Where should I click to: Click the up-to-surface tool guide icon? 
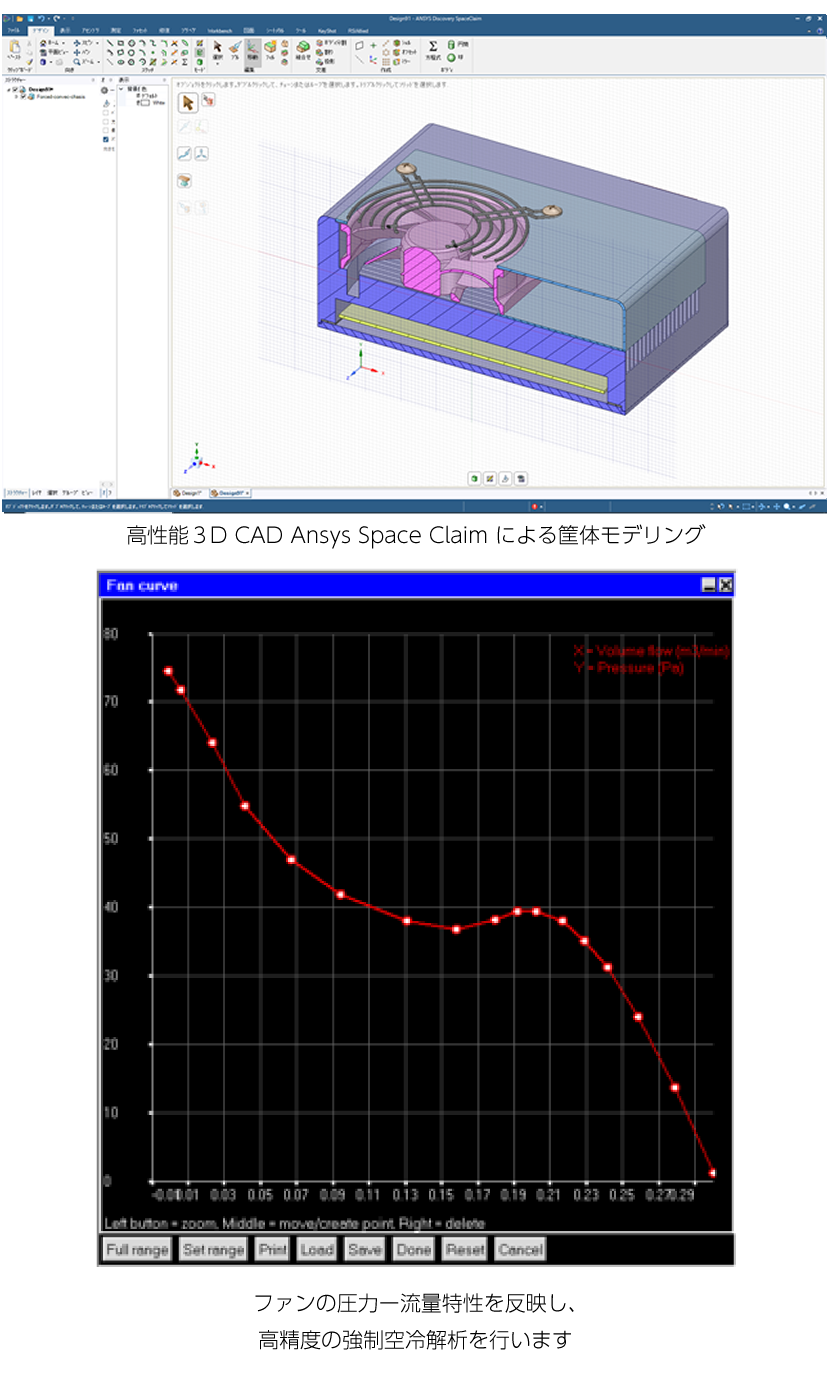[x=184, y=181]
